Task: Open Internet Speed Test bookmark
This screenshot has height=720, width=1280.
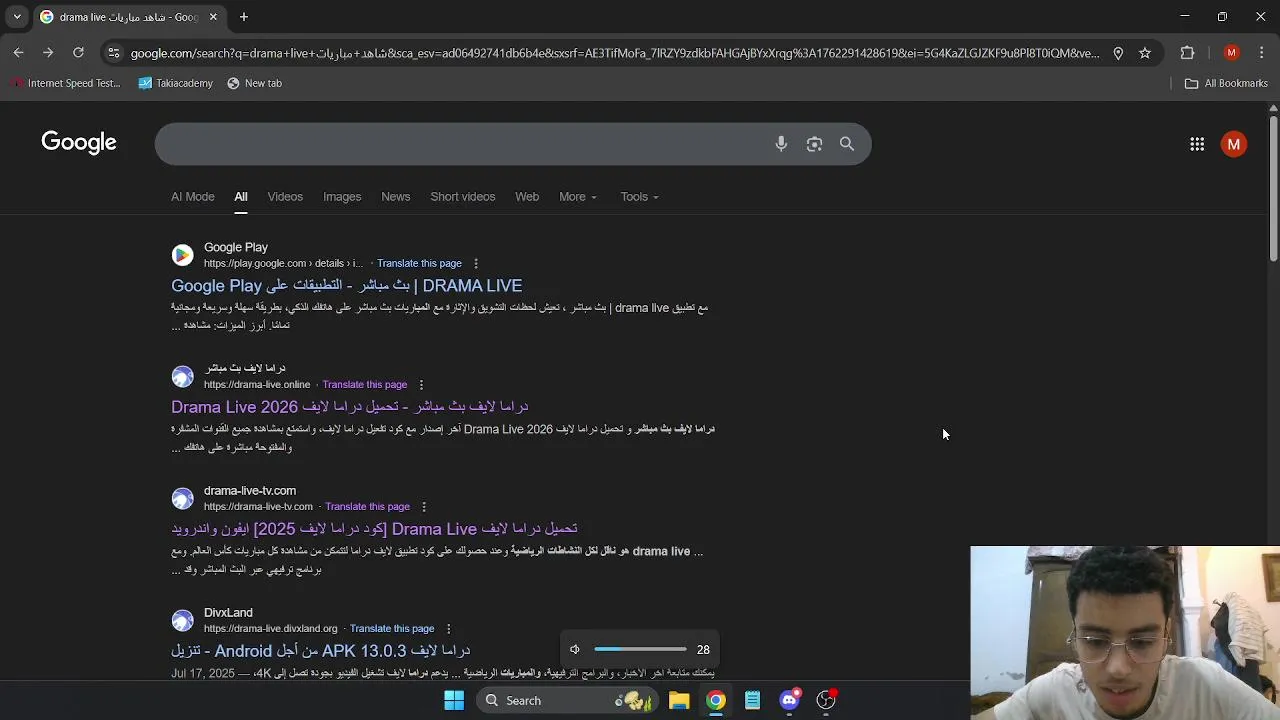Action: [x=65, y=84]
